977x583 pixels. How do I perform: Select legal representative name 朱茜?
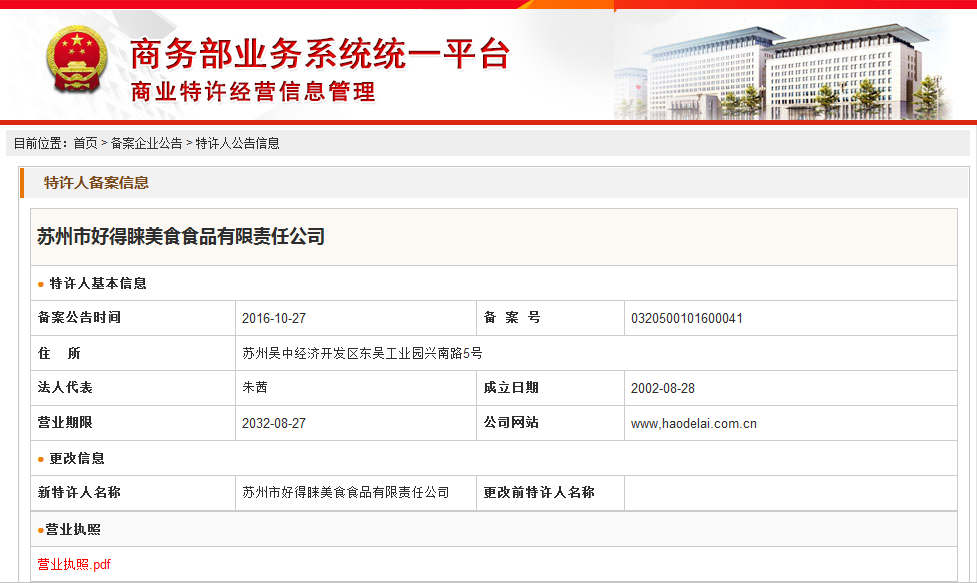[x=255, y=387]
